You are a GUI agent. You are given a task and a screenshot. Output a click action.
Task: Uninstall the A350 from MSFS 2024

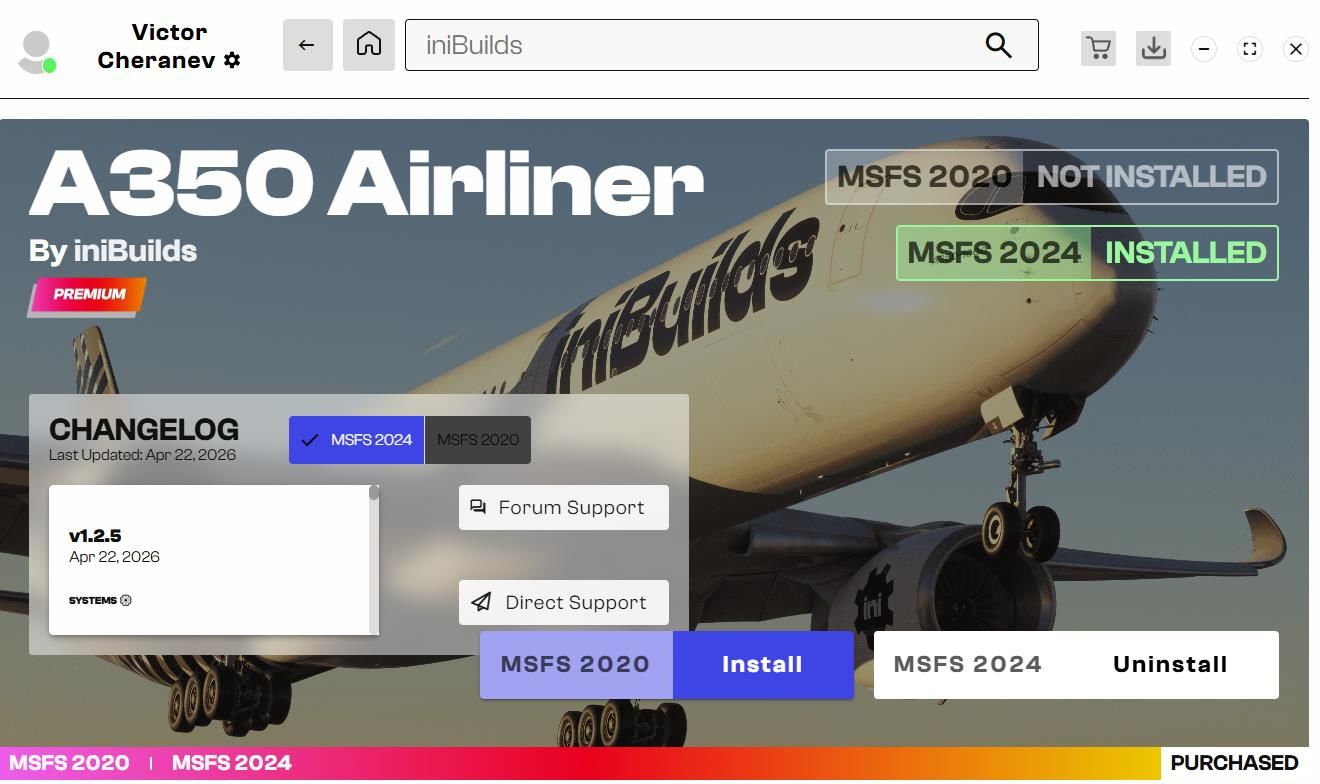[1169, 665]
